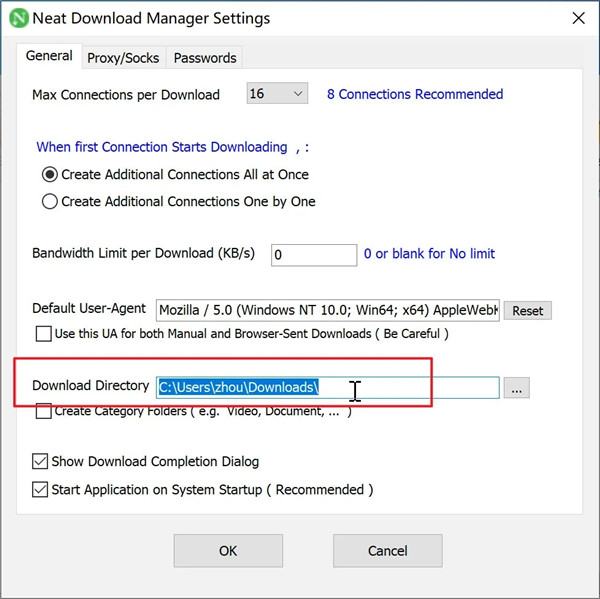This screenshot has width=600, height=599.
Task: Click the Neat Download Manager logo icon
Action: (x=17, y=18)
